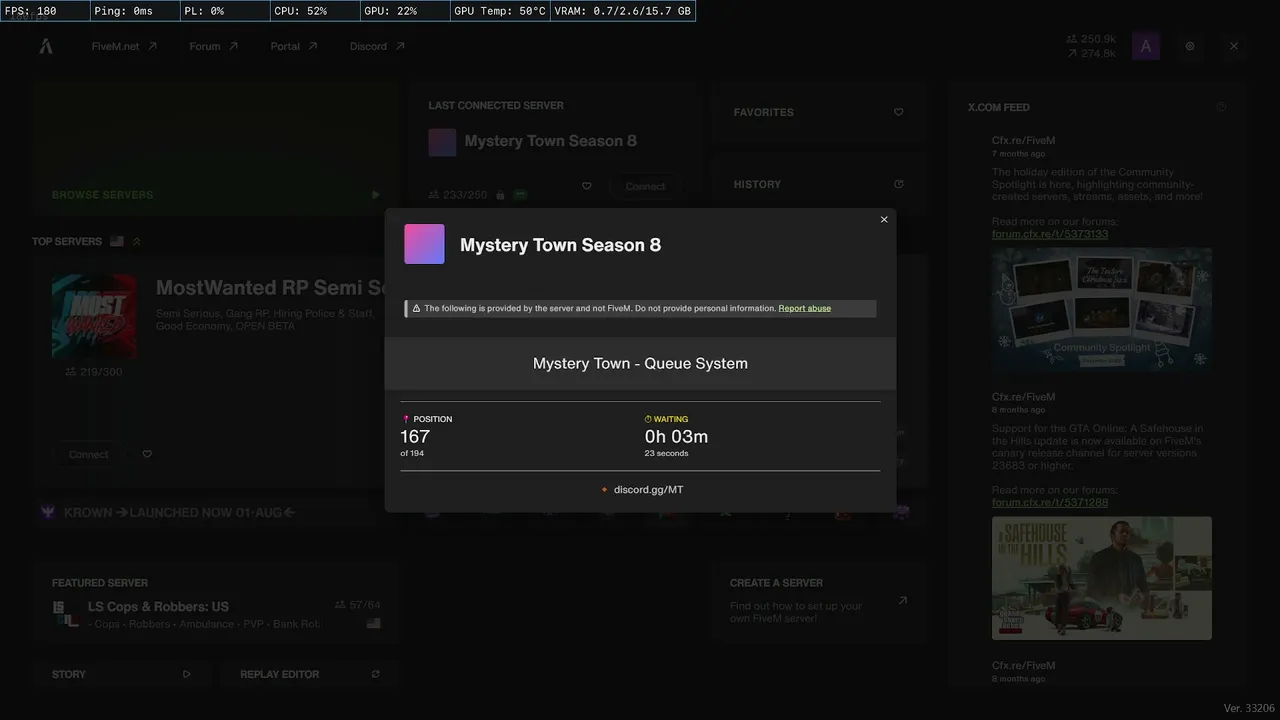The width and height of the screenshot is (1280, 720).
Task: Close the Mystery Town queue dialog
Action: [x=884, y=220]
